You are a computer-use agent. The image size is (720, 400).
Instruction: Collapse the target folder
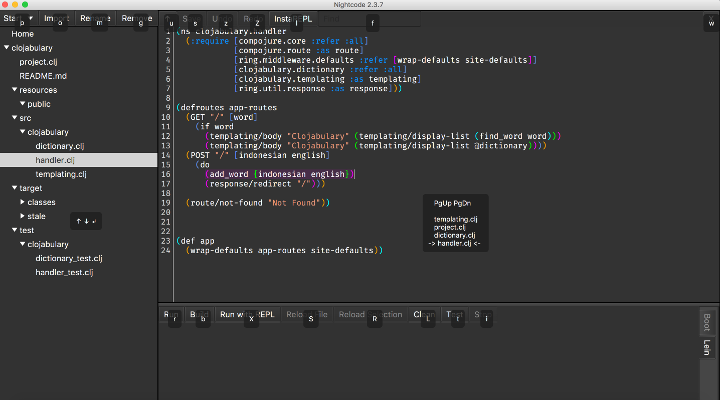coord(15,188)
